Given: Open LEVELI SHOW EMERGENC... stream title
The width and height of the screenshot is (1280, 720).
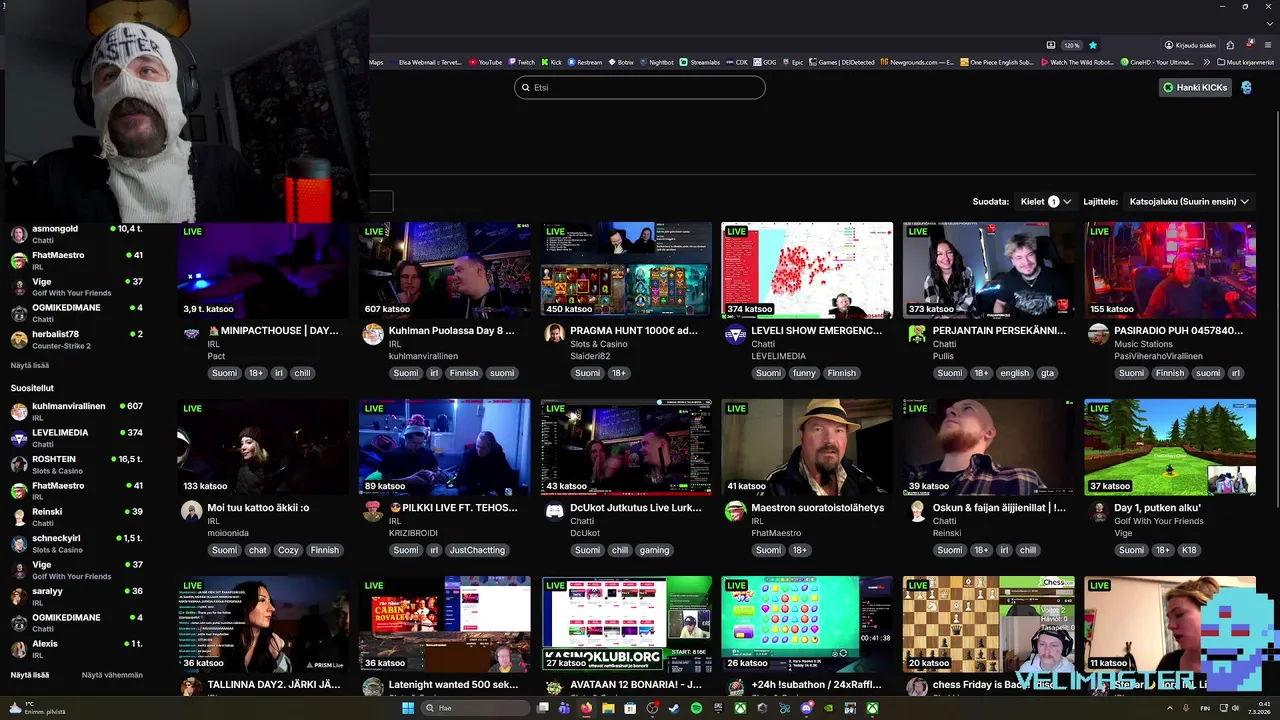Looking at the screenshot, I should (817, 330).
